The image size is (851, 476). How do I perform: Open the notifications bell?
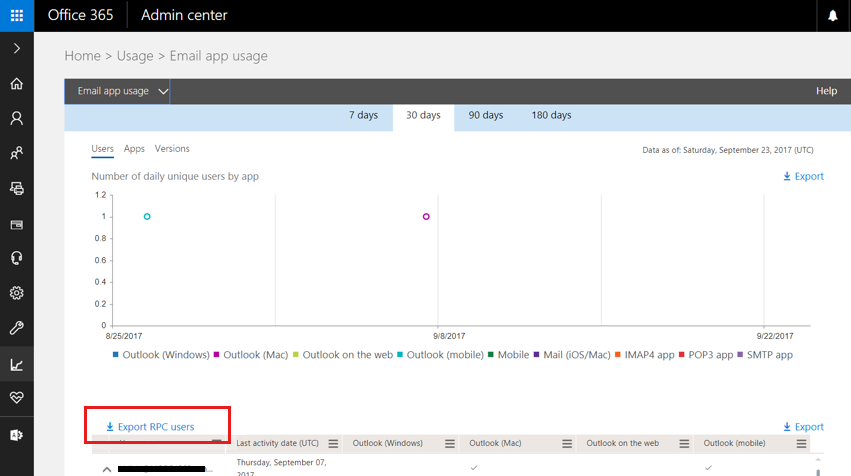pyautogui.click(x=833, y=15)
